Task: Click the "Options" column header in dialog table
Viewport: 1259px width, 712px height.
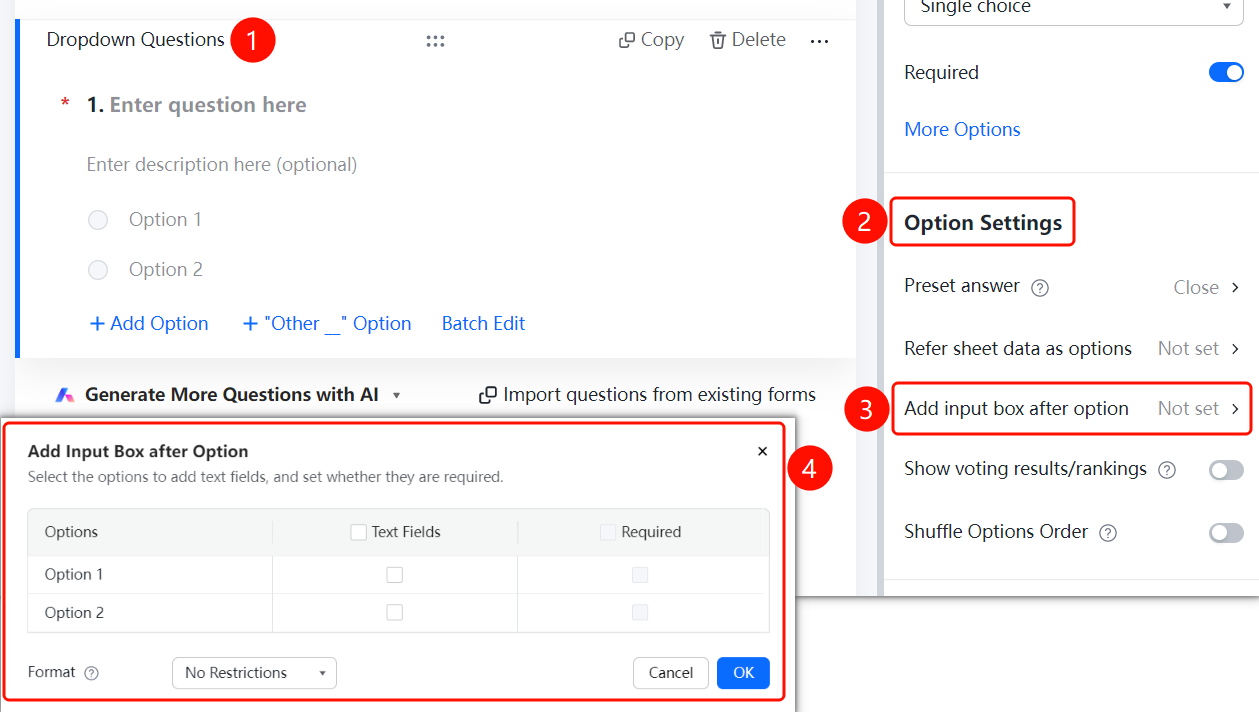Action: pyautogui.click(x=71, y=532)
